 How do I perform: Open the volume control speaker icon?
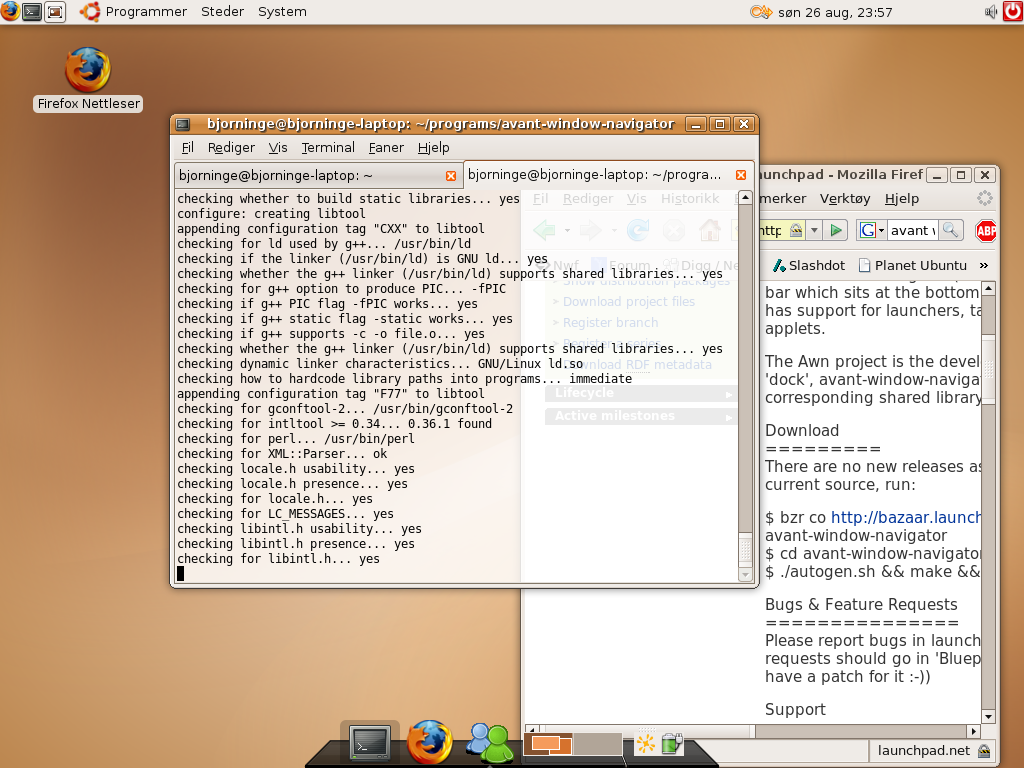coord(991,12)
